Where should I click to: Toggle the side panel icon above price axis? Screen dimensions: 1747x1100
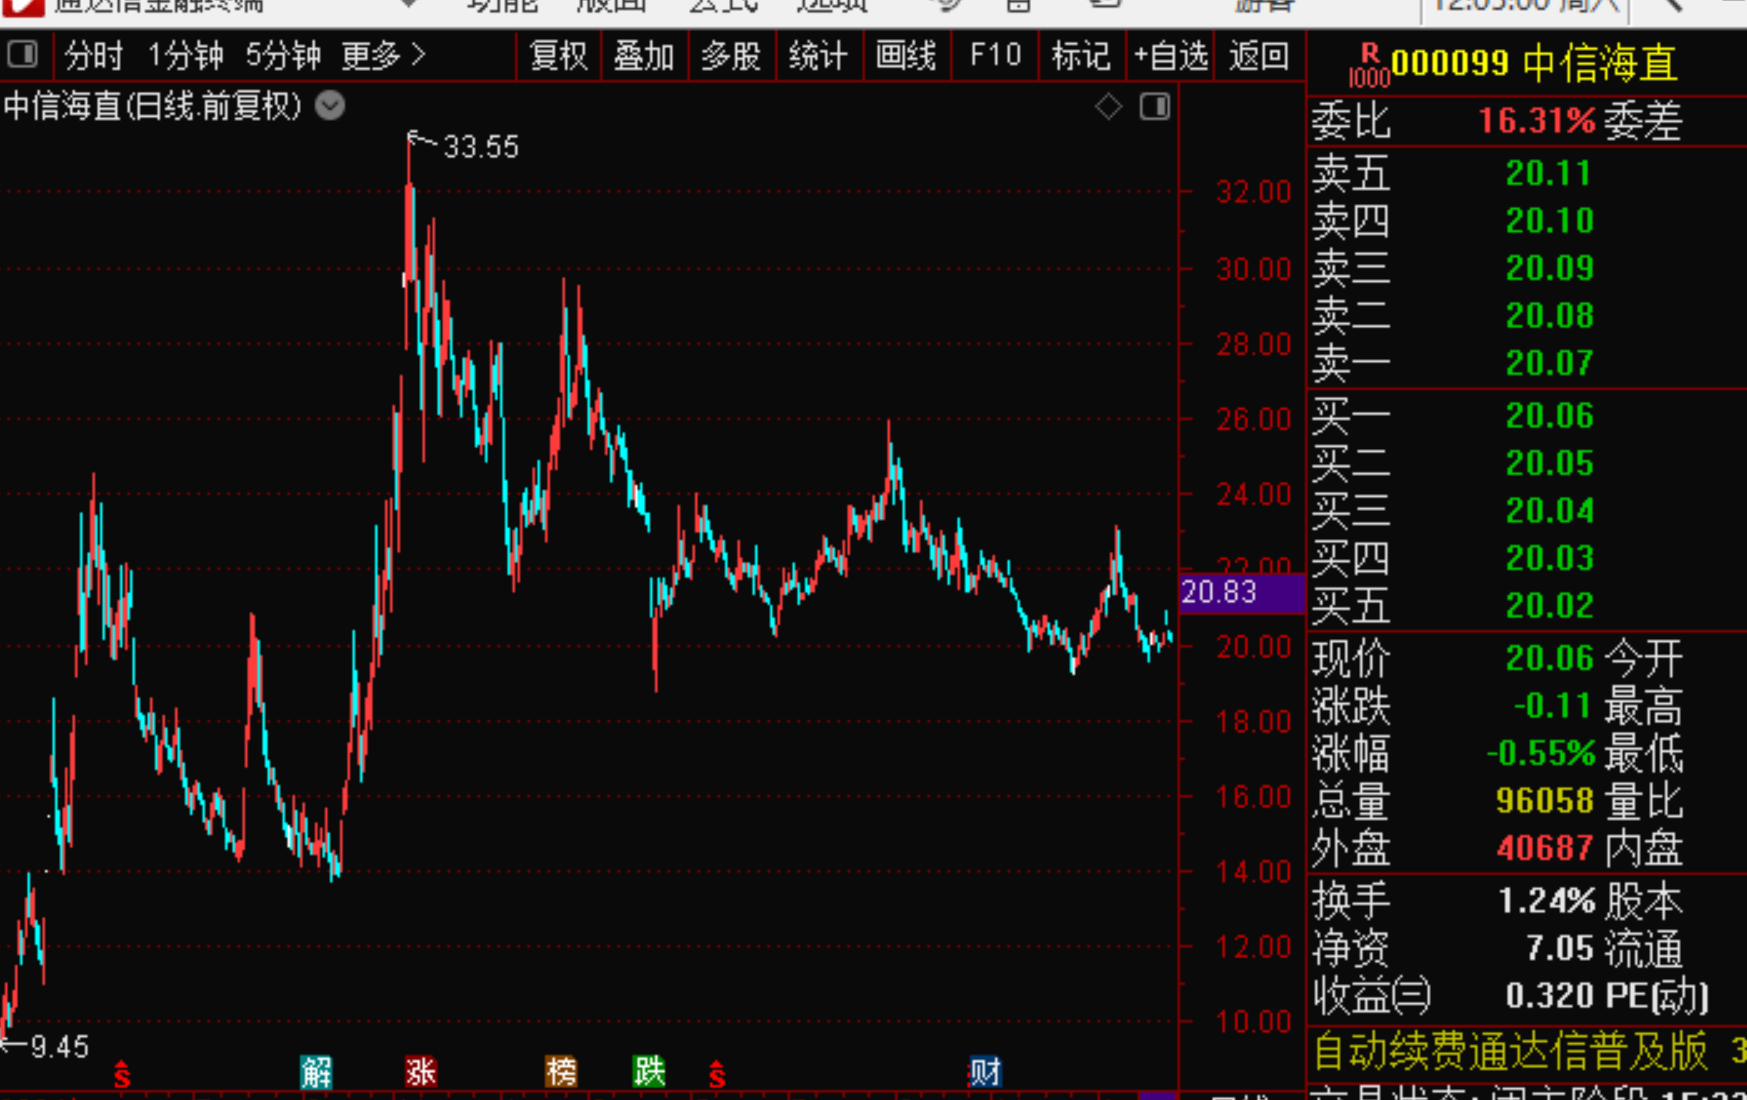tap(1155, 106)
